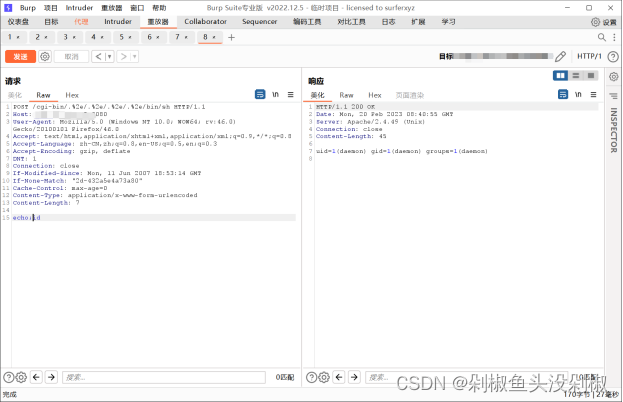Open request search help icon
Screen dimensions: 623x402
[8, 377]
